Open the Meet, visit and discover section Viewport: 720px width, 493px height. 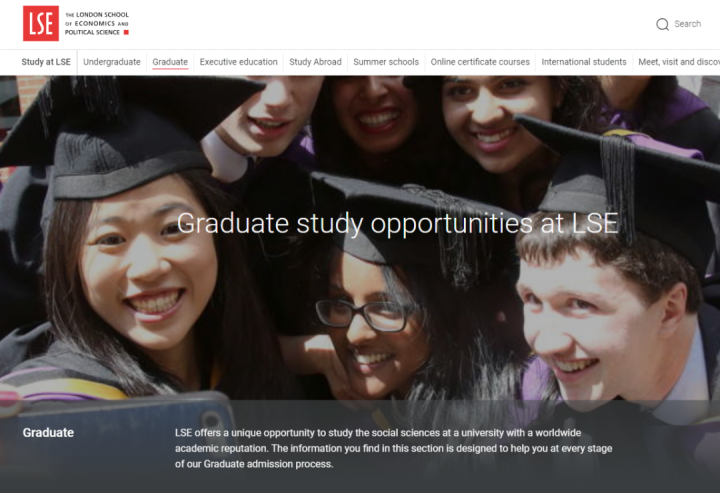679,62
